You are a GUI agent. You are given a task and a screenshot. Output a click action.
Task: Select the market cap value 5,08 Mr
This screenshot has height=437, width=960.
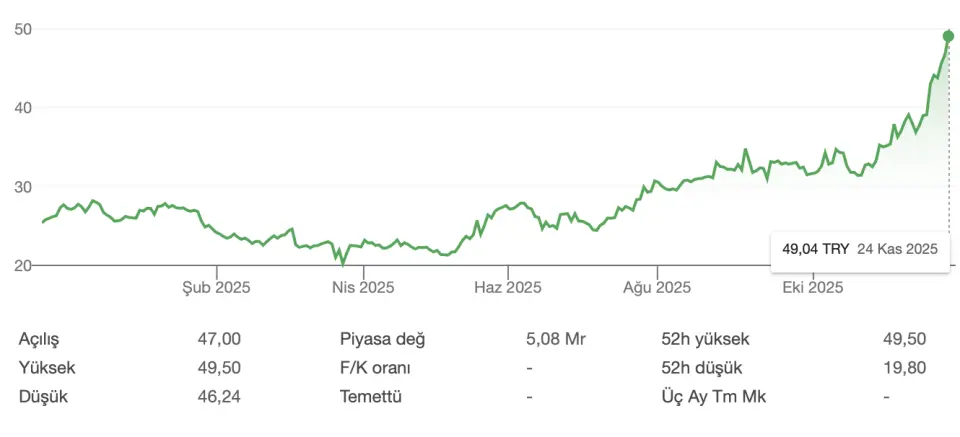[x=555, y=339]
